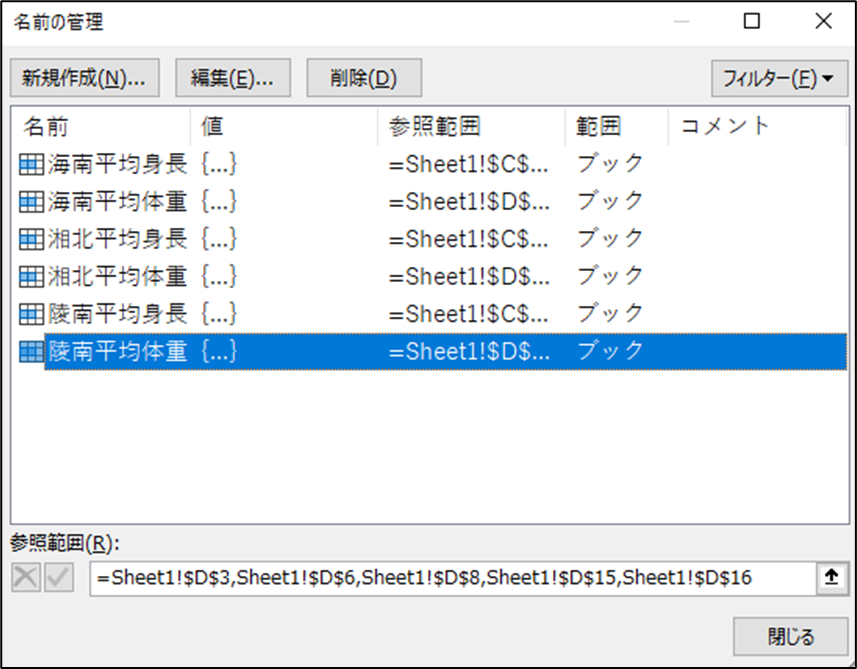Click the ブック scope in the 陵南平均体重 row
The height and width of the screenshot is (669, 857).
[610, 351]
